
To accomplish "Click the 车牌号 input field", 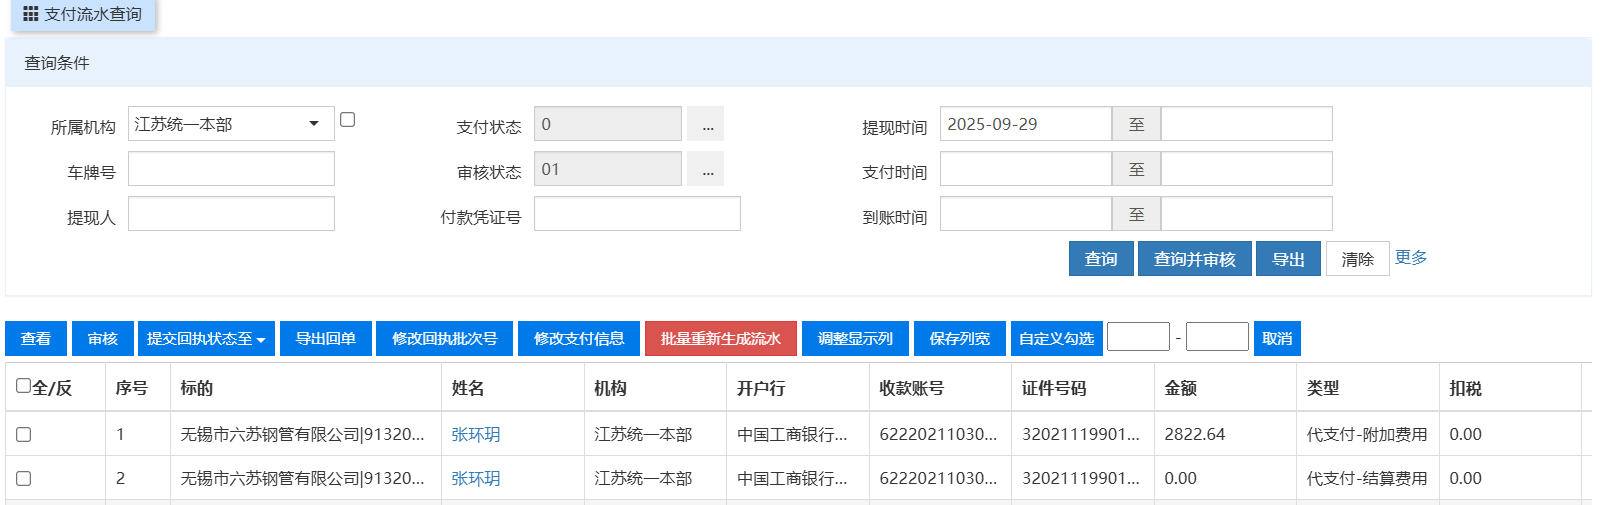I will tap(231, 169).
